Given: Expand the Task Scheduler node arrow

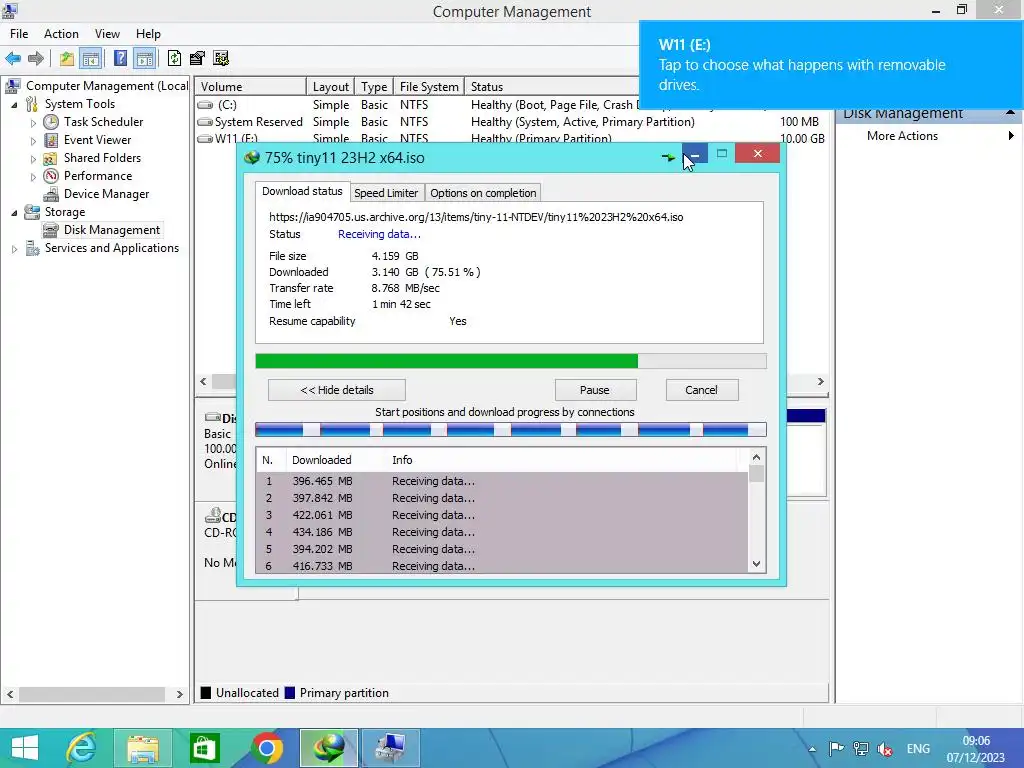Looking at the screenshot, I should coord(33,122).
